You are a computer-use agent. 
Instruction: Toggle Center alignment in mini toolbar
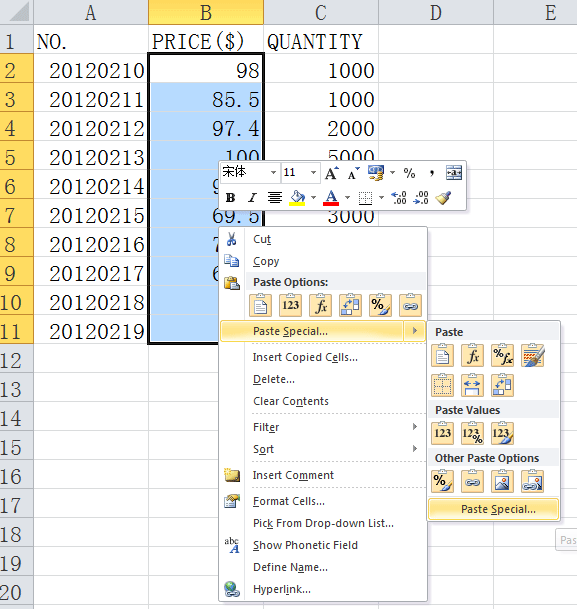[x=275, y=198]
